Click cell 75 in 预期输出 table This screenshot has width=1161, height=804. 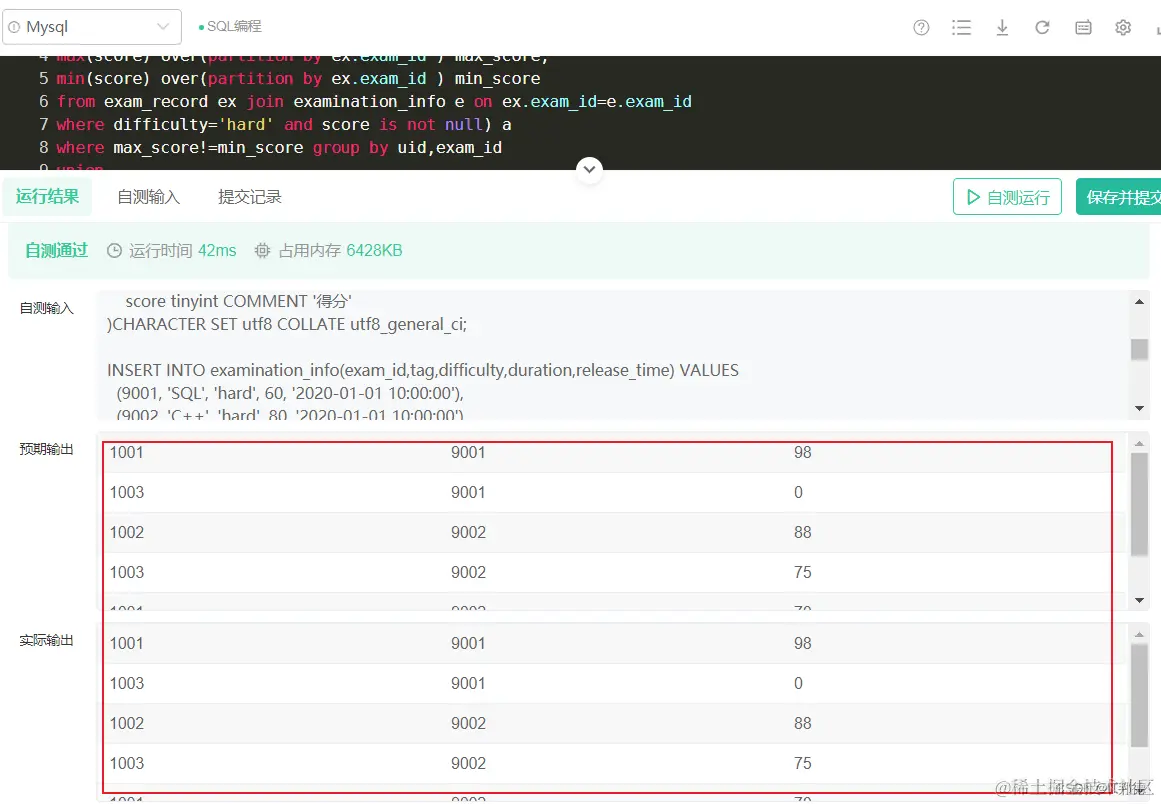[x=803, y=572]
